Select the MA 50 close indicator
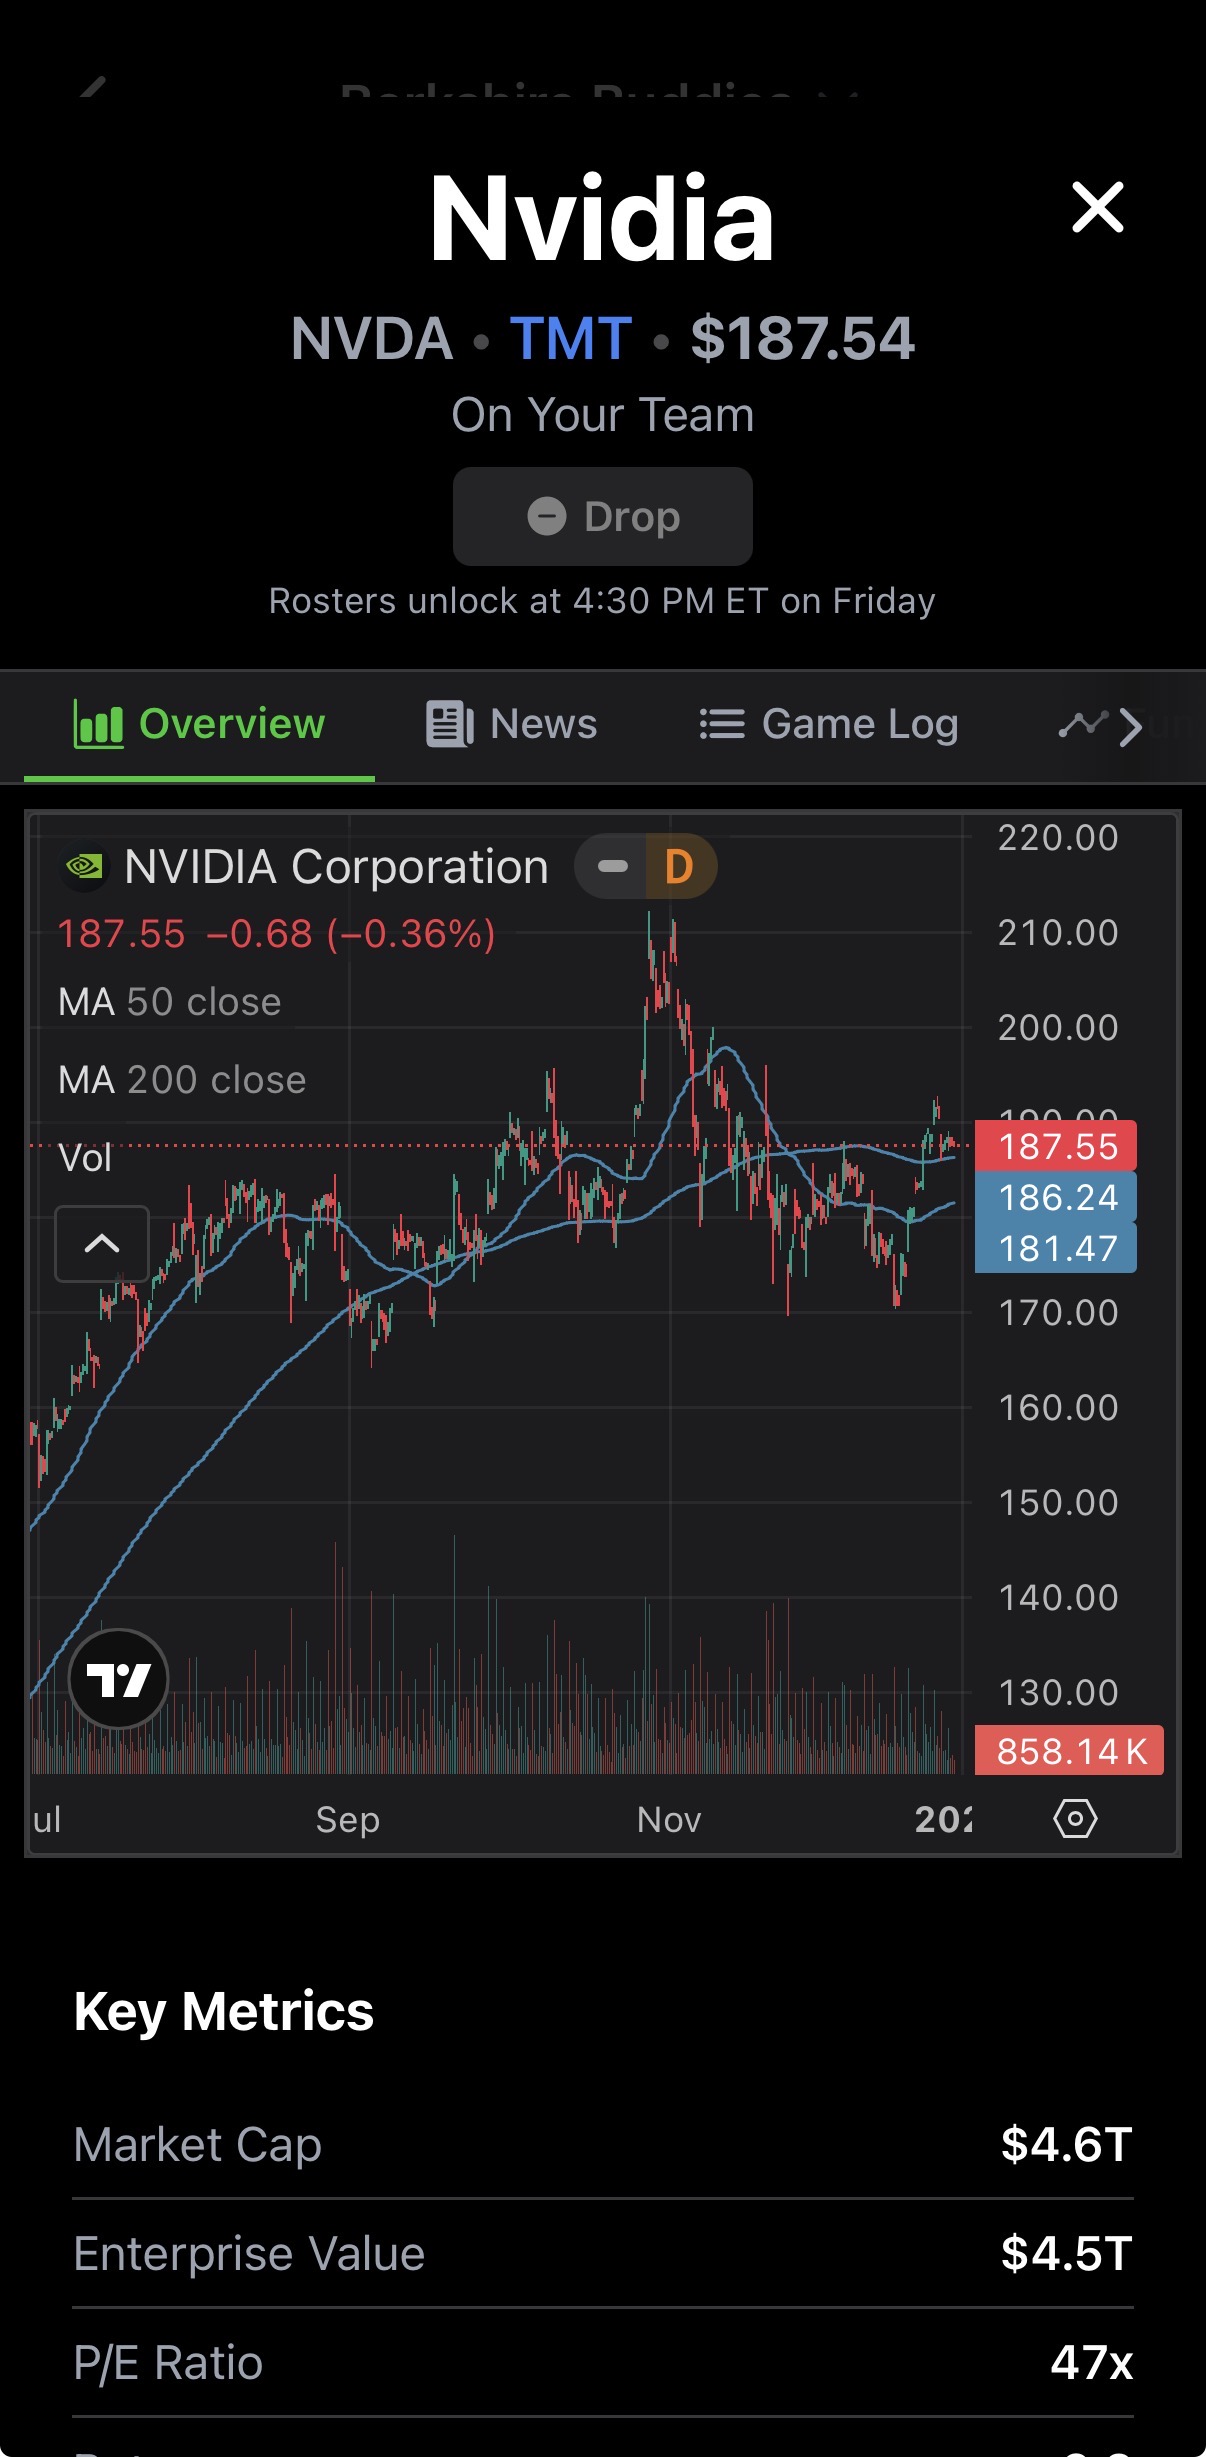1206x2457 pixels. [x=170, y=1002]
